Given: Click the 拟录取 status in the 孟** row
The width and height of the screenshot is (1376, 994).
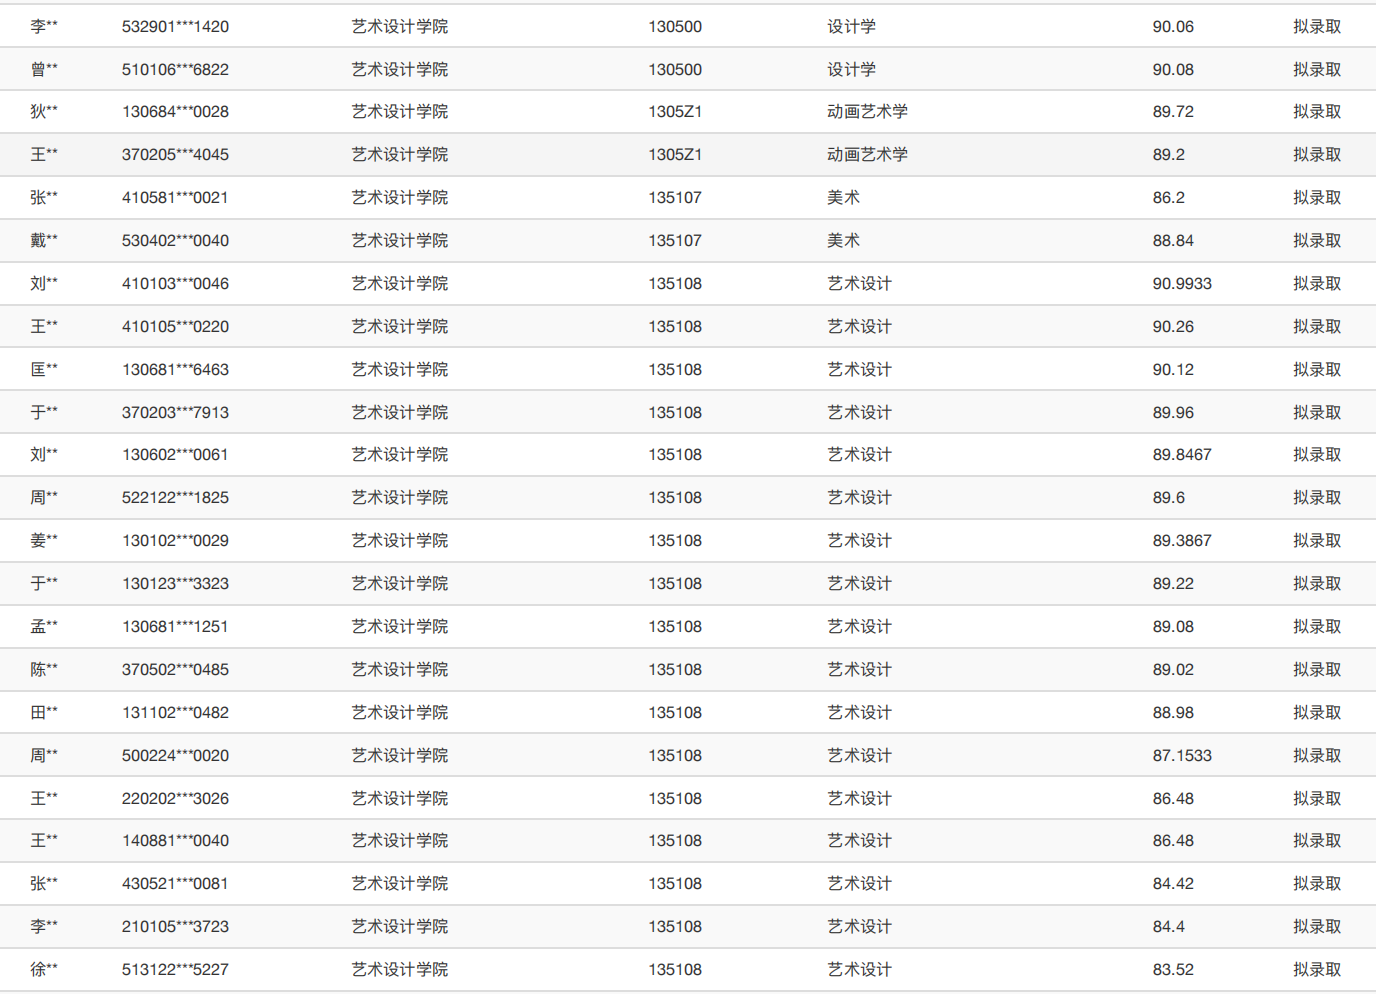Looking at the screenshot, I should coord(1316,627).
